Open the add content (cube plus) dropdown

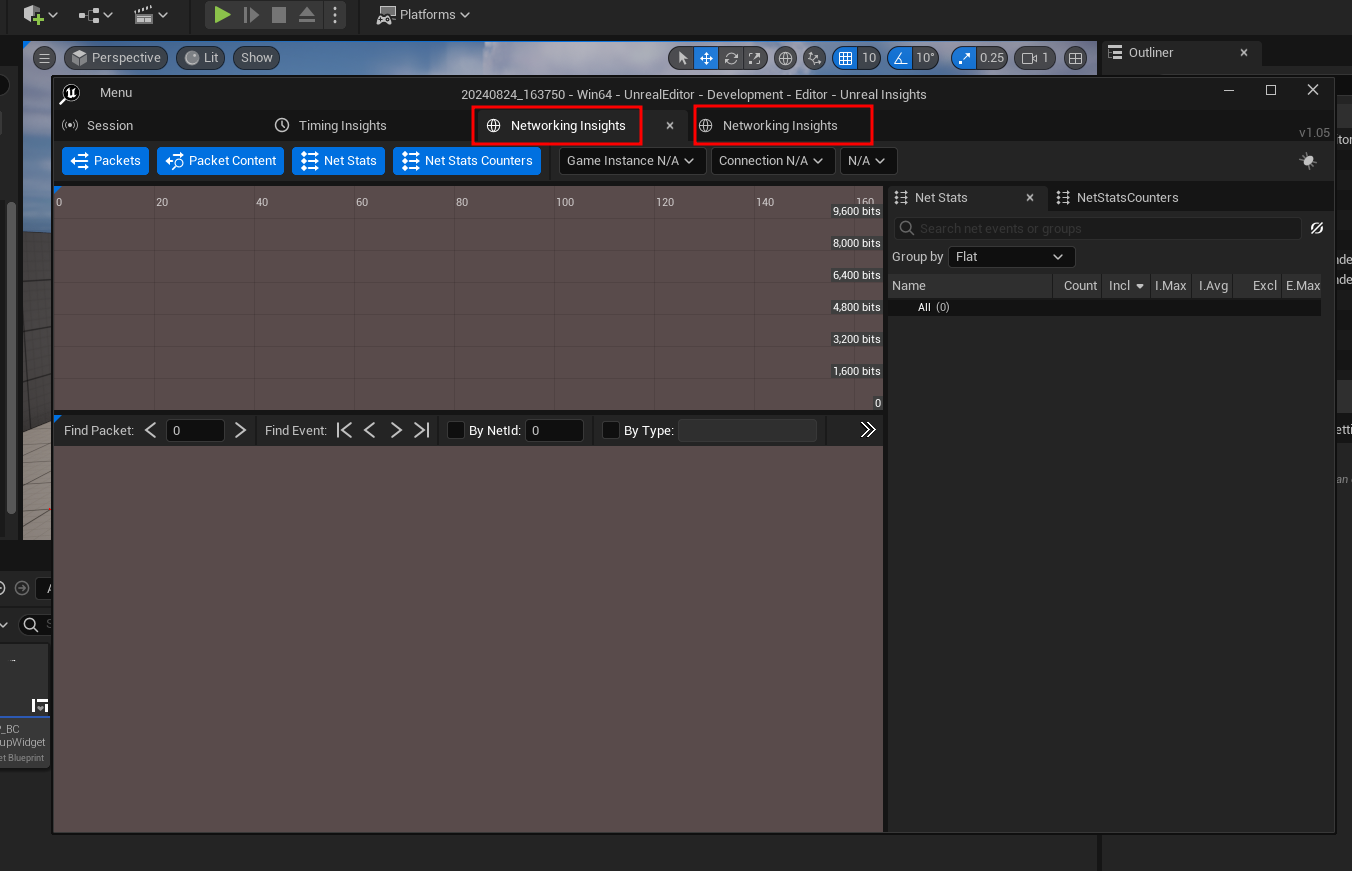[x=41, y=15]
